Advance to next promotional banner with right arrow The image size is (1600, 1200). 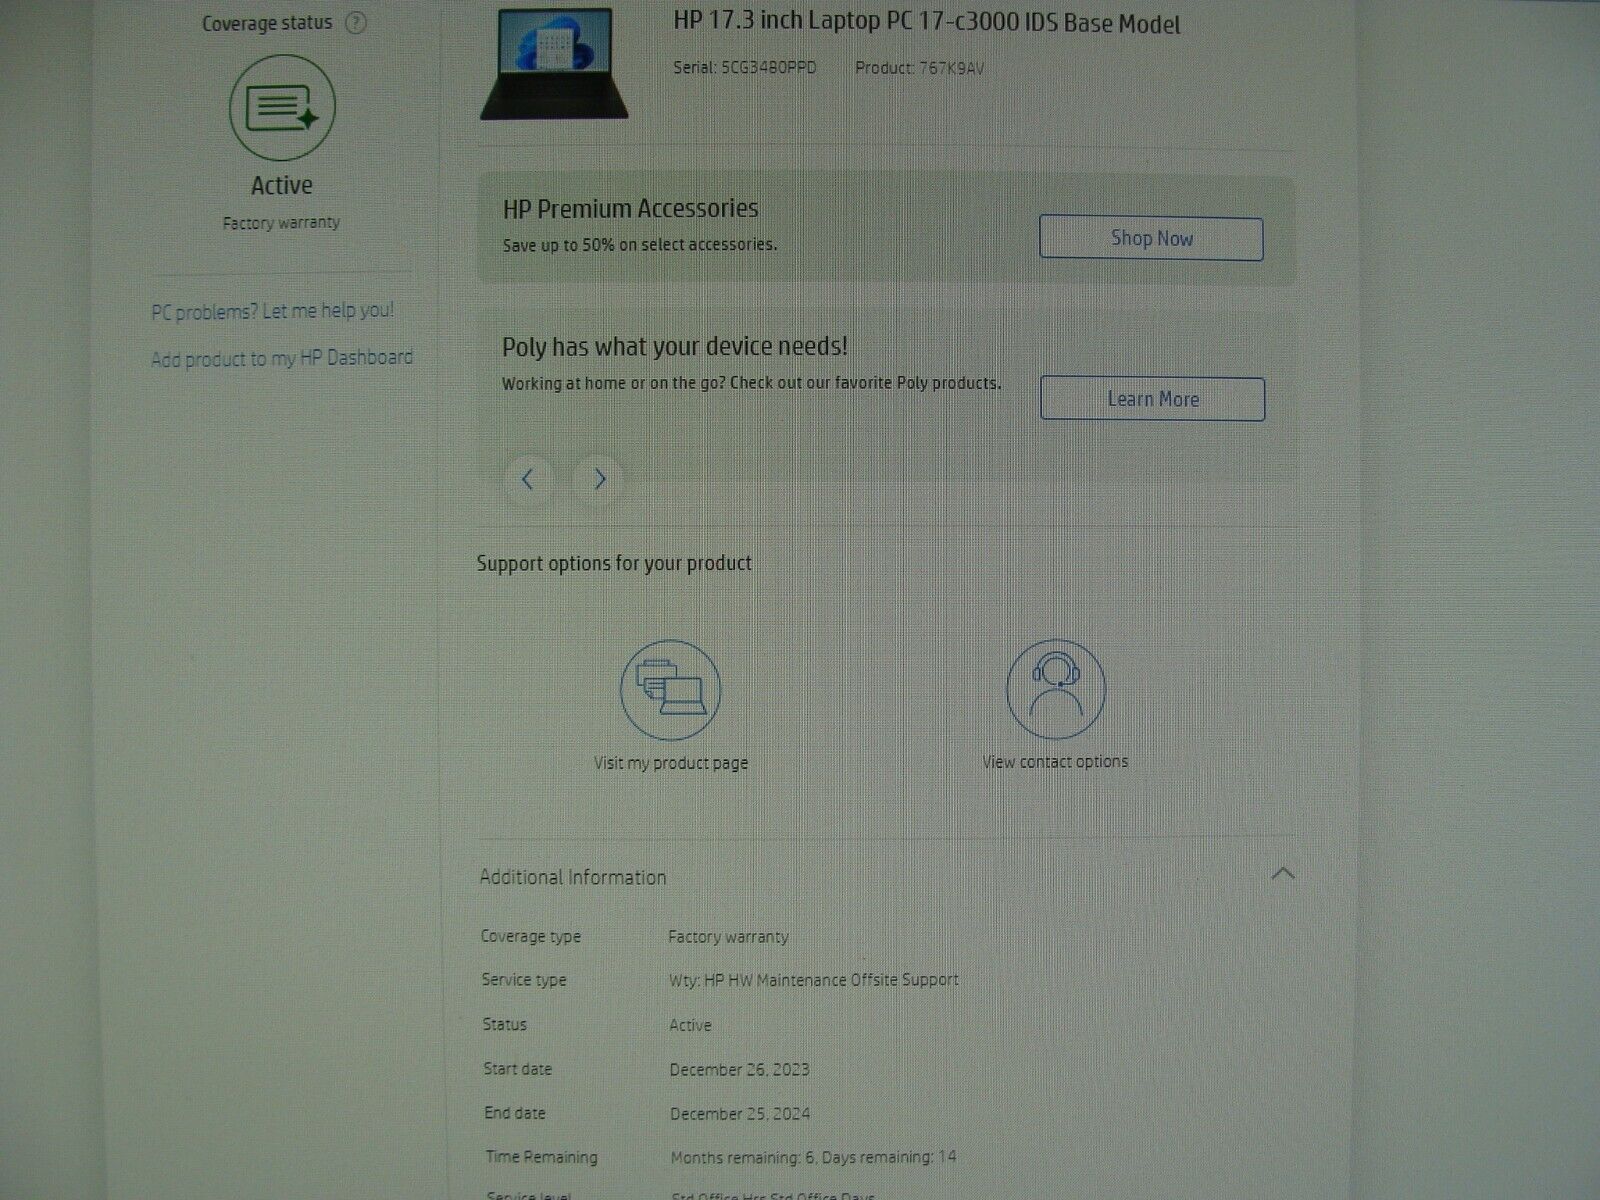click(x=600, y=480)
